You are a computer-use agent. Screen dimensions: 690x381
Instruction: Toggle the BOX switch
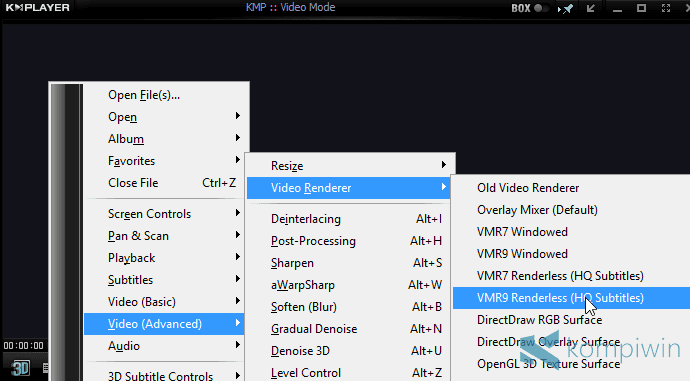pyautogui.click(x=541, y=8)
